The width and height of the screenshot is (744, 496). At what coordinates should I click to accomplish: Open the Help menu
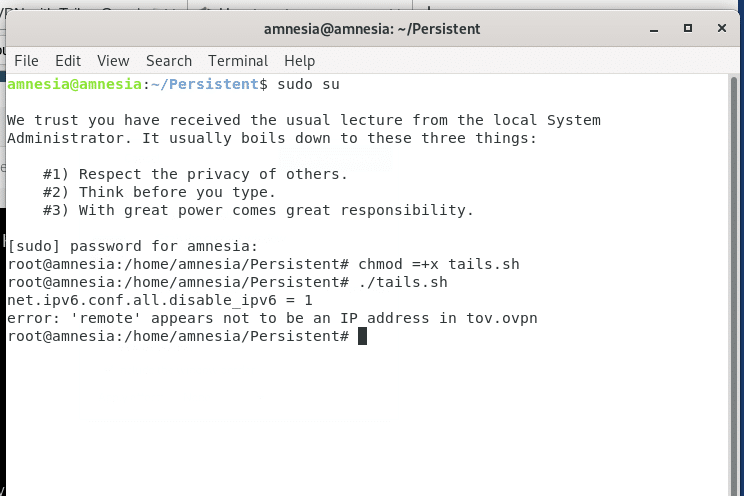click(299, 61)
